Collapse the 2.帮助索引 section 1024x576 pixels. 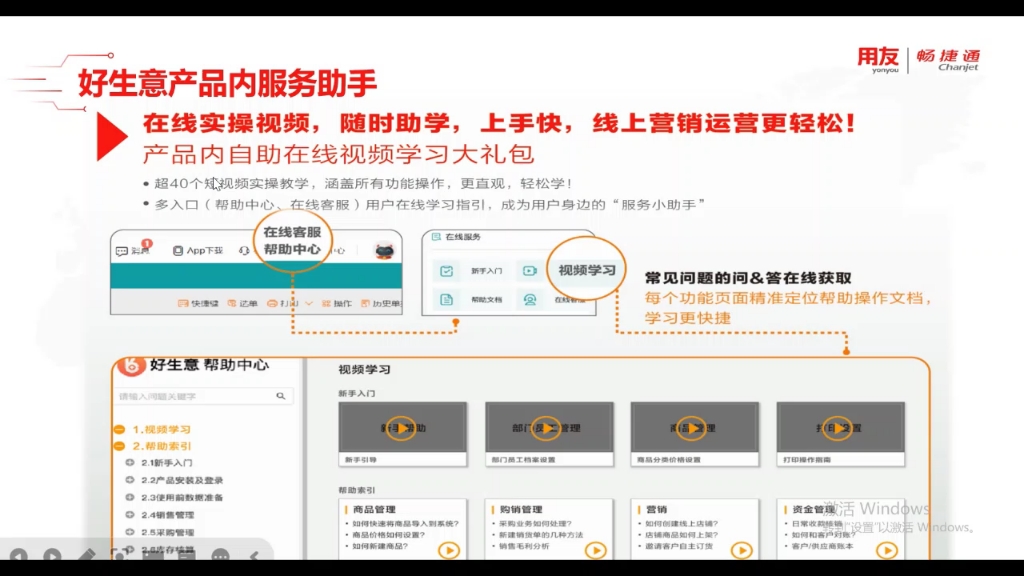[x=119, y=445]
